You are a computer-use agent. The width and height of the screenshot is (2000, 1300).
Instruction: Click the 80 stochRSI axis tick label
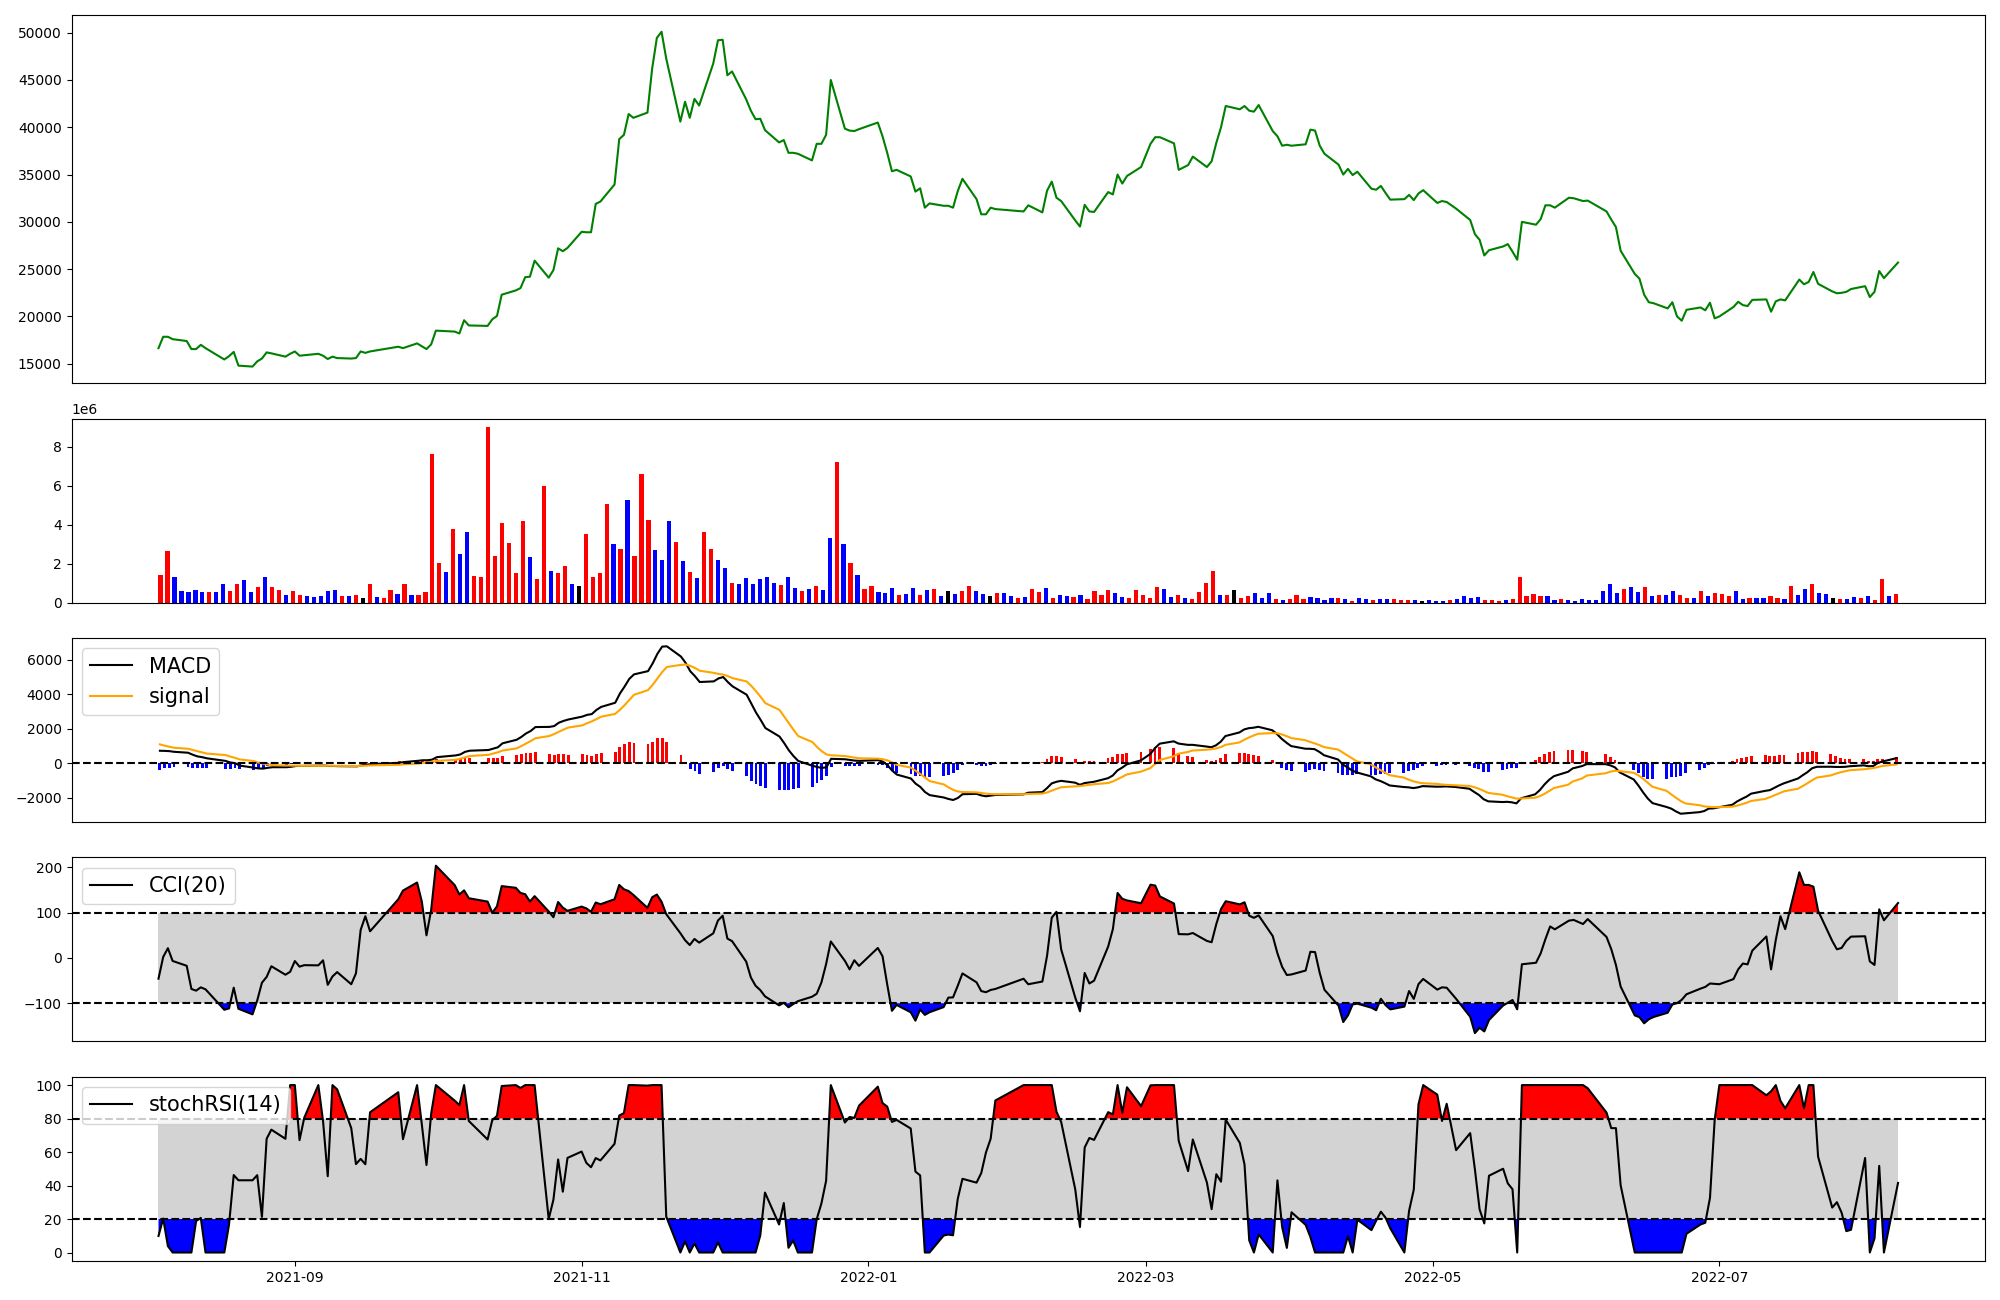tap(52, 1119)
